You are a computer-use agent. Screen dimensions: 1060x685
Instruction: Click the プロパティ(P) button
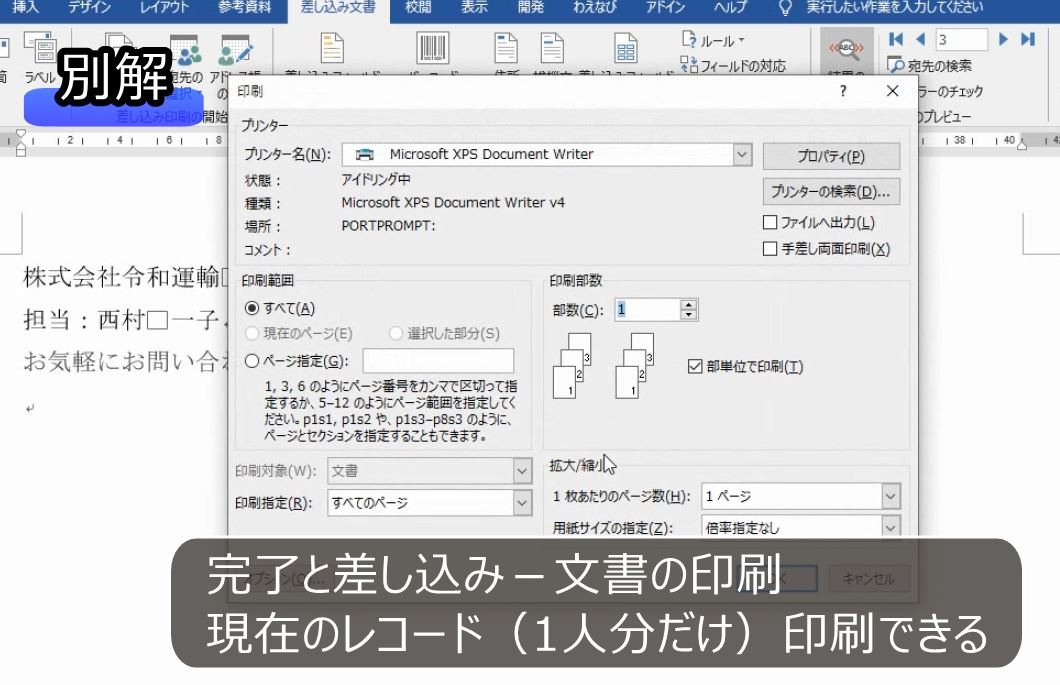click(831, 156)
